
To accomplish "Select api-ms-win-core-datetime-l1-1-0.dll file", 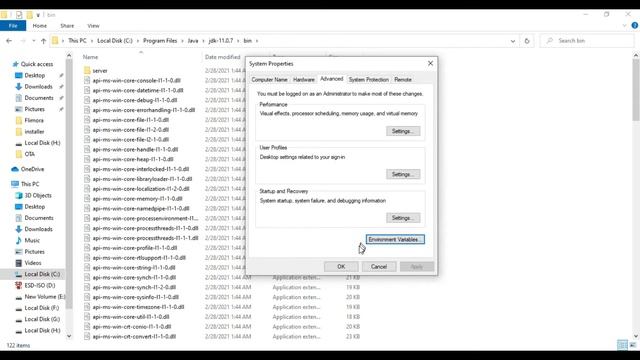I will pos(138,90).
